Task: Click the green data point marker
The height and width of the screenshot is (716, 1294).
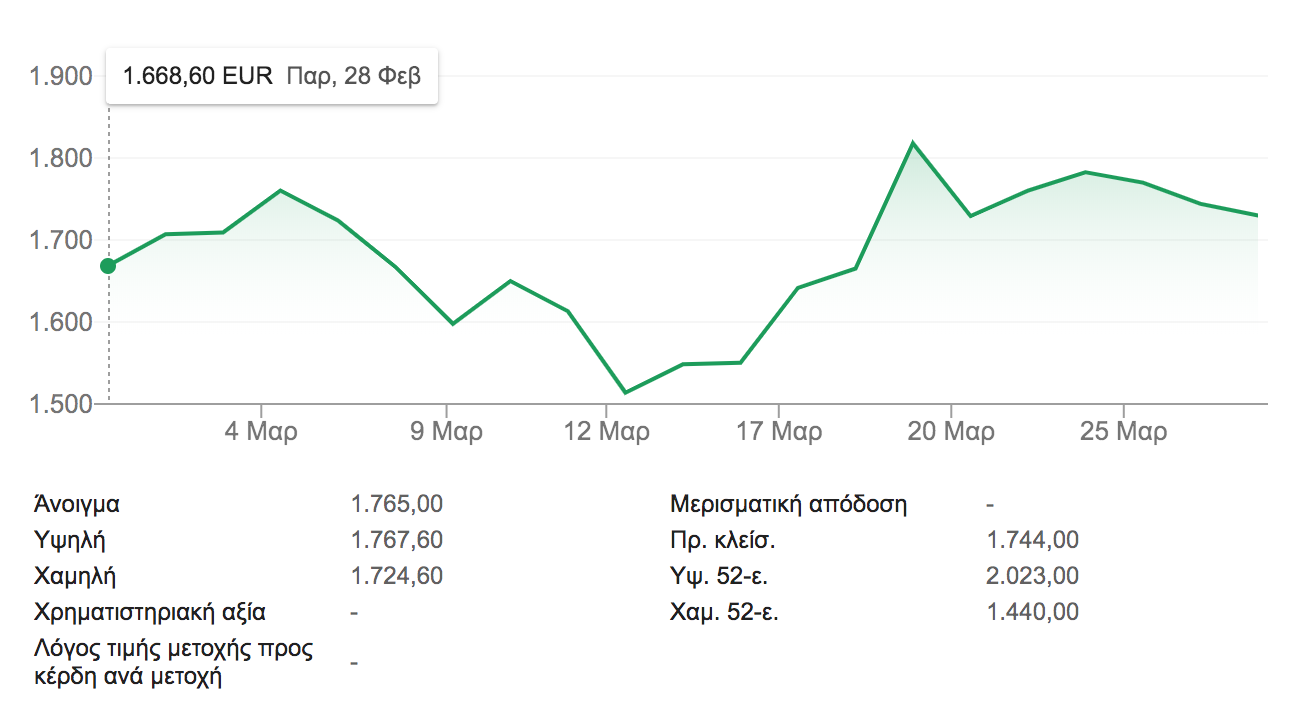Action: coord(108,266)
